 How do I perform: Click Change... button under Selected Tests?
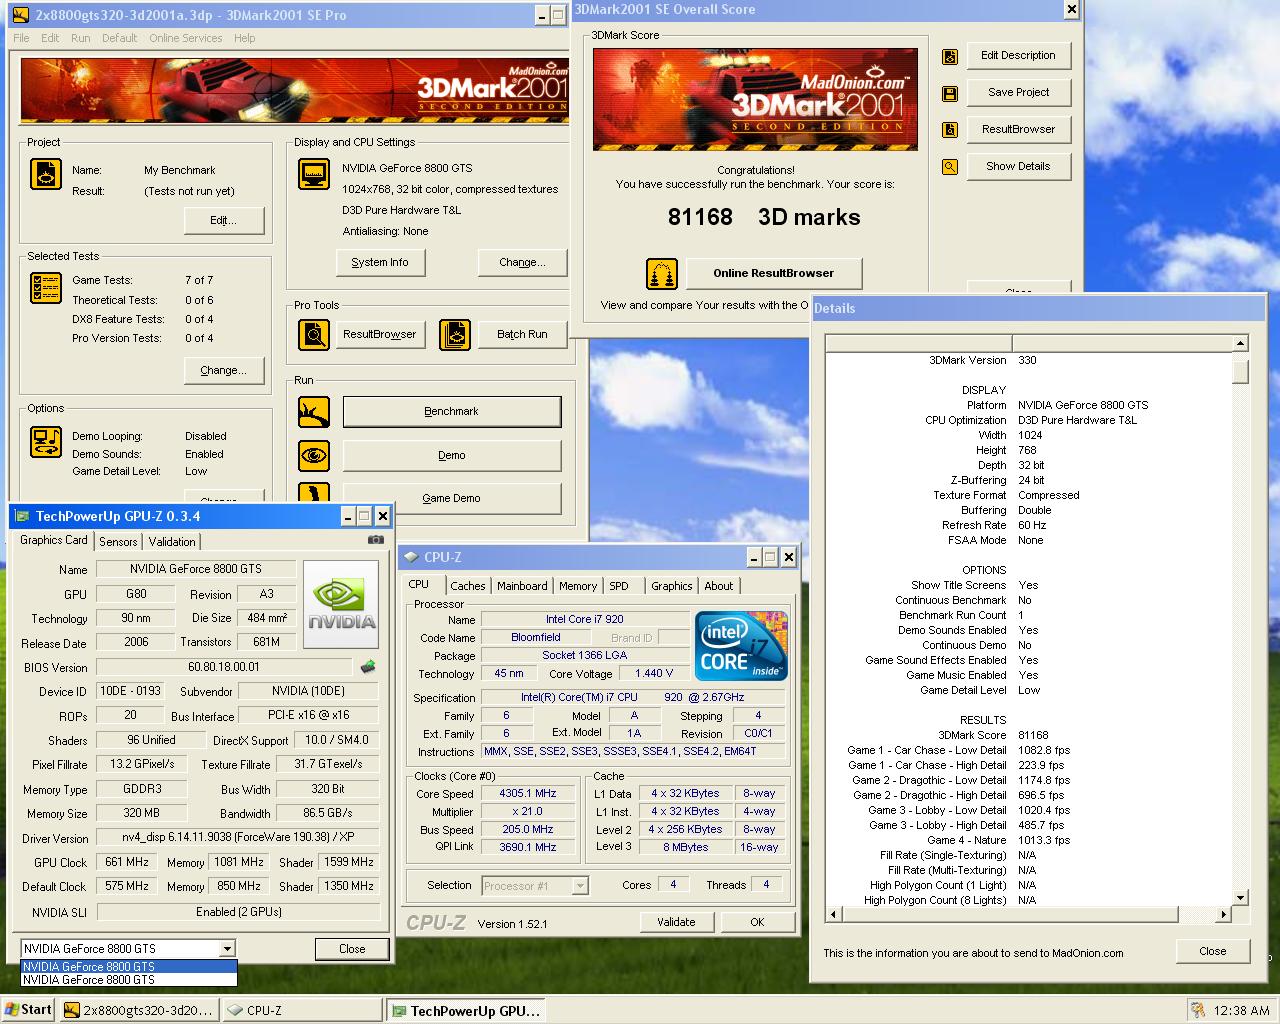[x=224, y=370]
